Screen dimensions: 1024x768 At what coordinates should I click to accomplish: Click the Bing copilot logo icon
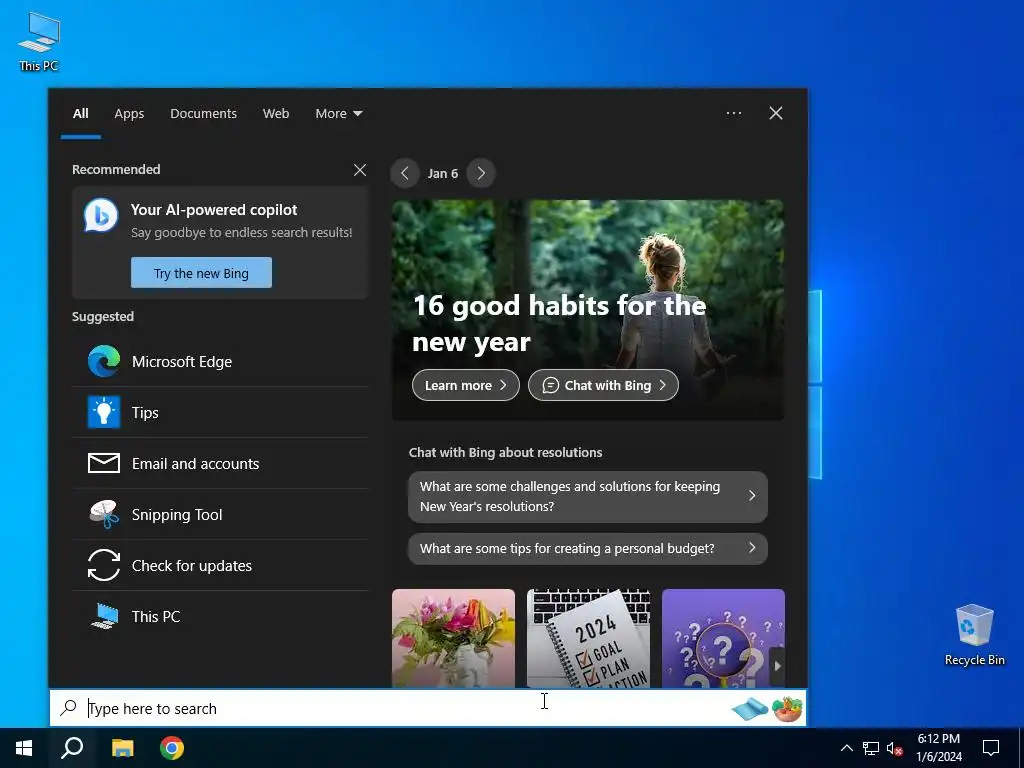coord(101,216)
